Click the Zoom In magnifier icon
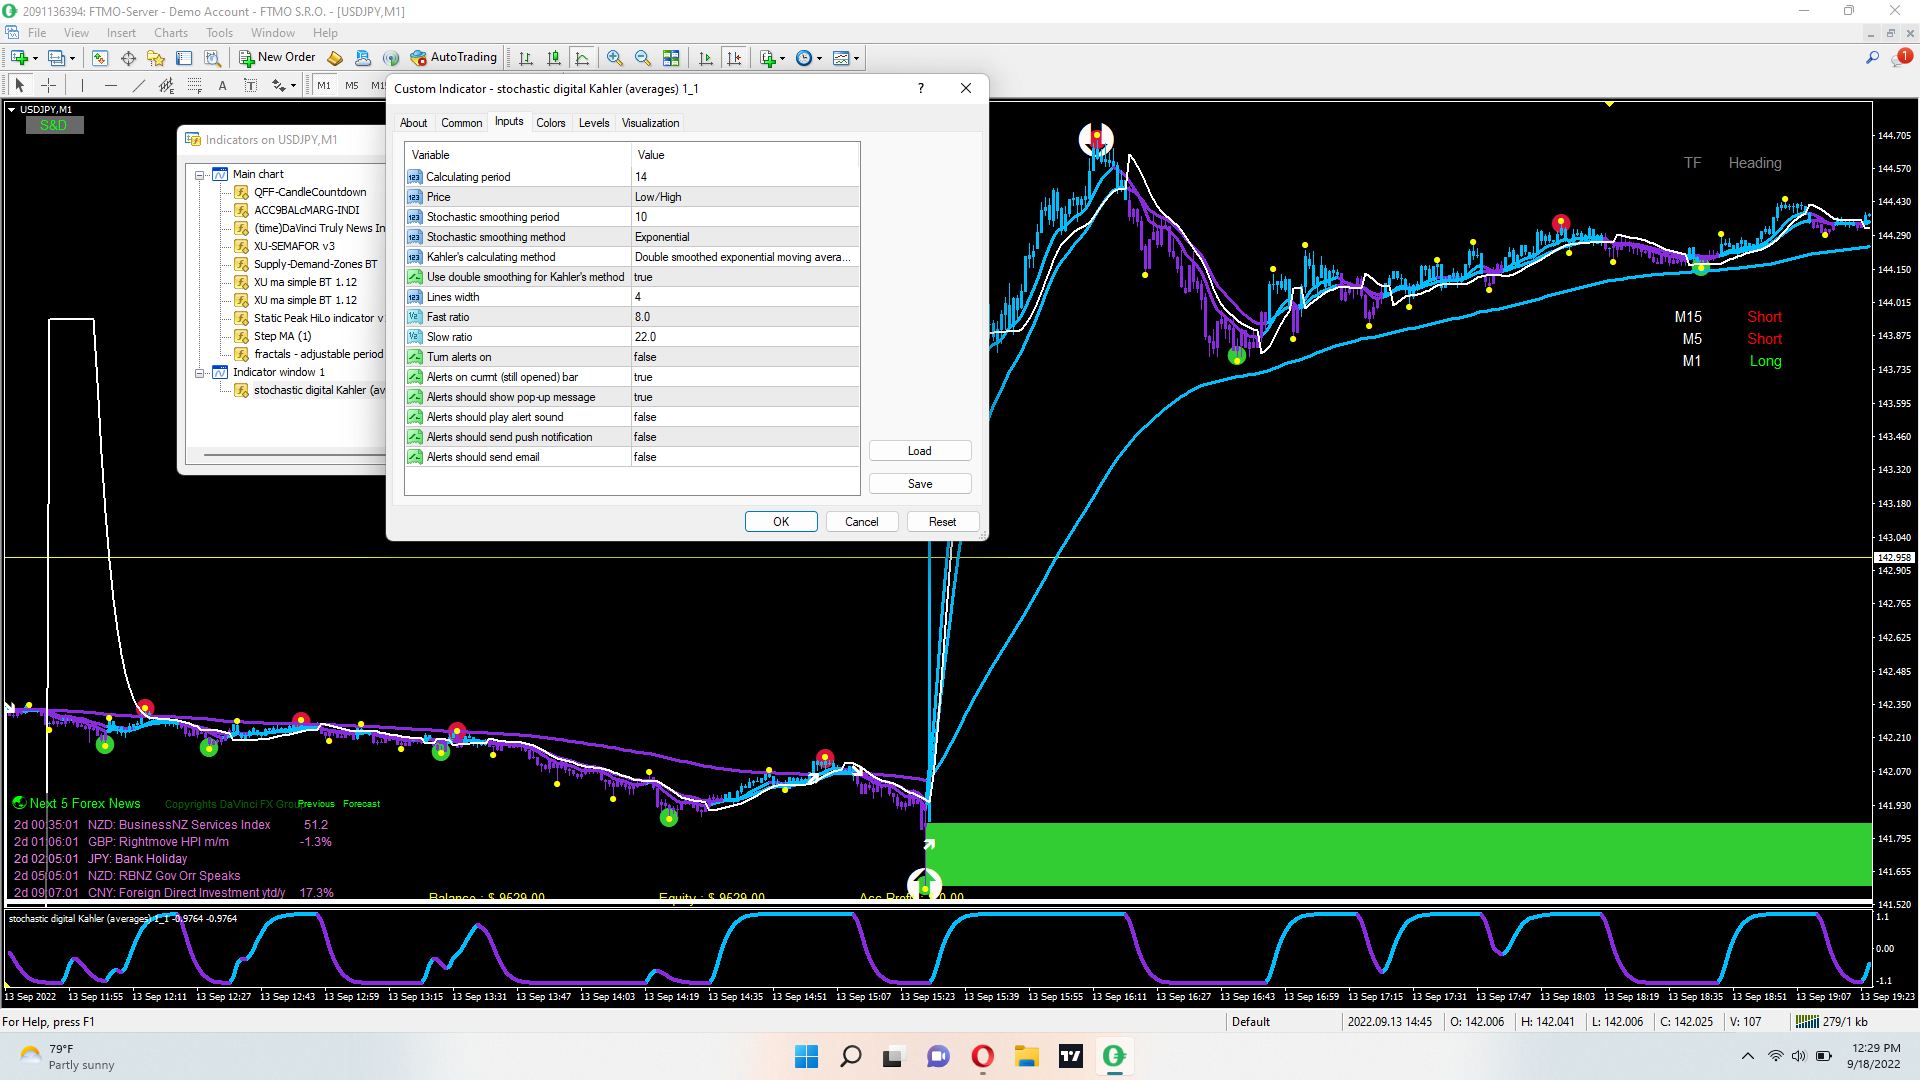1920x1080 pixels. coord(615,58)
